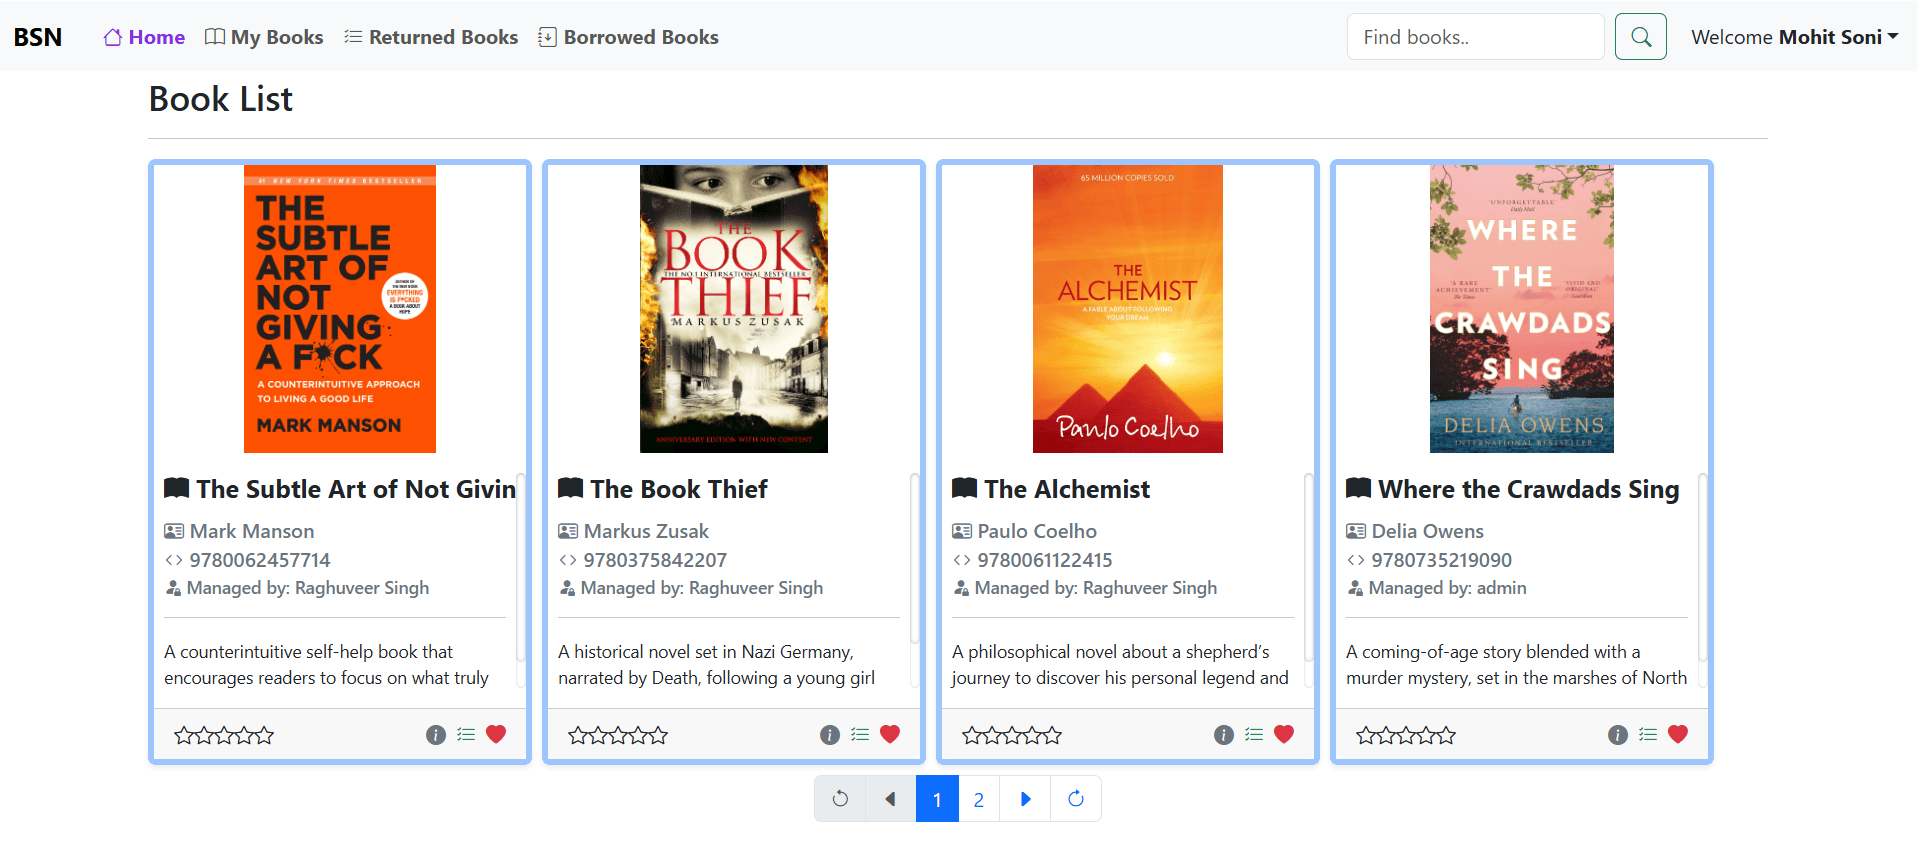Click 'Managed by: admin' text
The image size is (1917, 865).
(x=1447, y=588)
